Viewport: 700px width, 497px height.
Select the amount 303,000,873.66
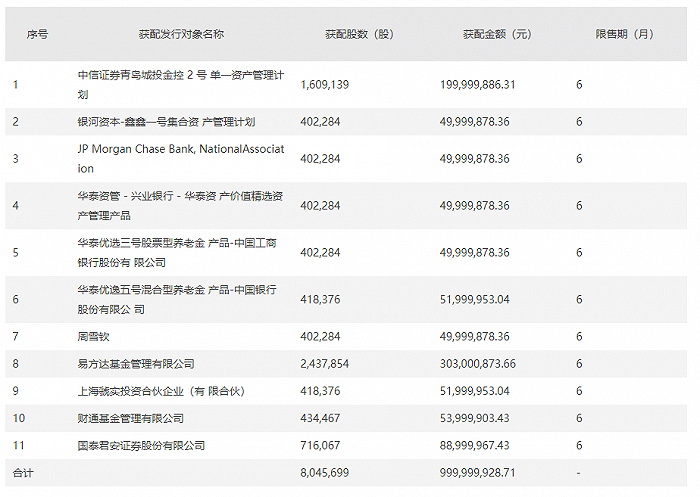pyautogui.click(x=478, y=363)
